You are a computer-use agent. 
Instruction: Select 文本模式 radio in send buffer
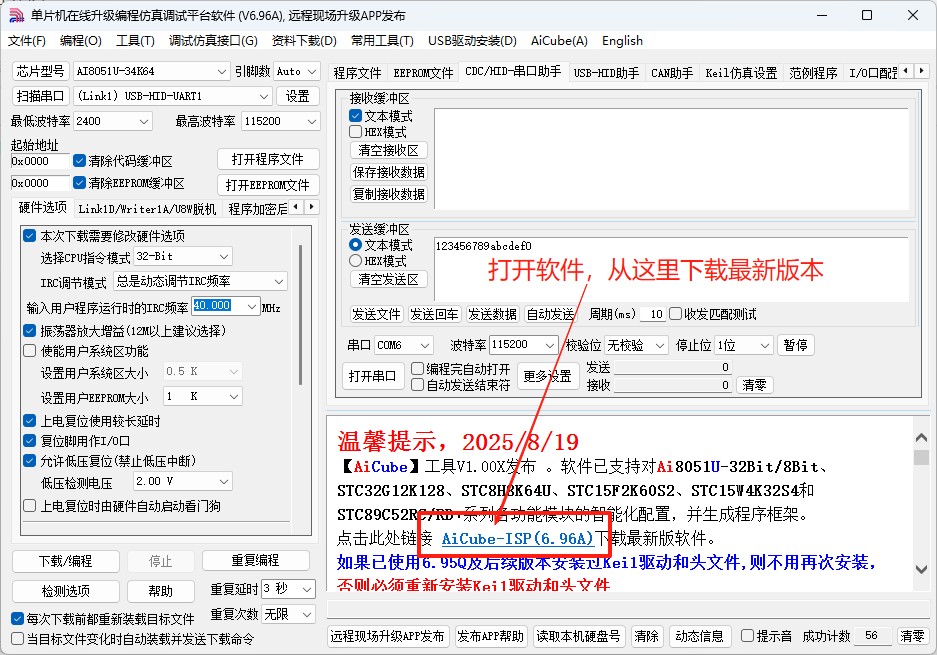point(356,245)
